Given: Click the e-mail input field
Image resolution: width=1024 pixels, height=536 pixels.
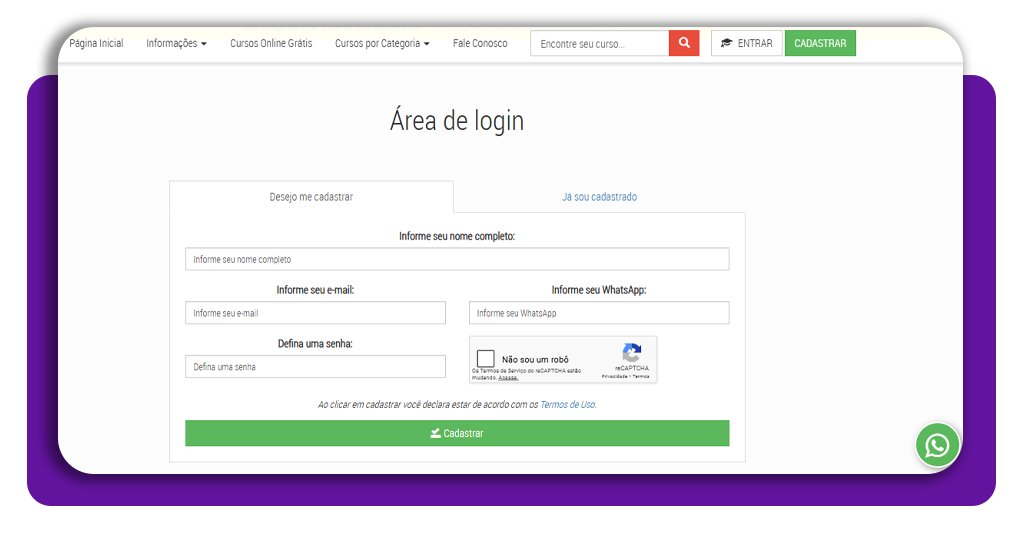Looking at the screenshot, I should [x=315, y=313].
